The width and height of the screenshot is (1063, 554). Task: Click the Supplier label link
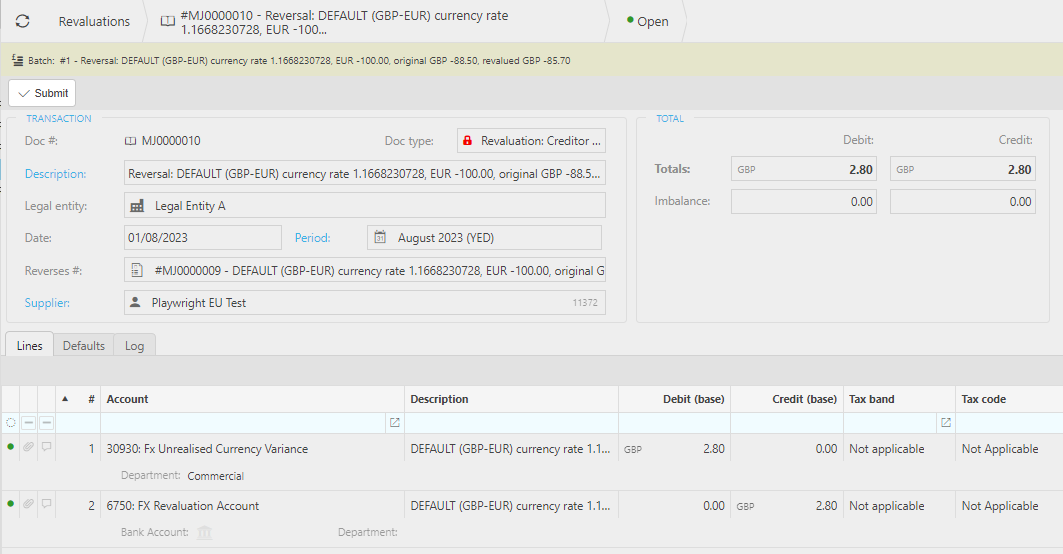tap(47, 302)
